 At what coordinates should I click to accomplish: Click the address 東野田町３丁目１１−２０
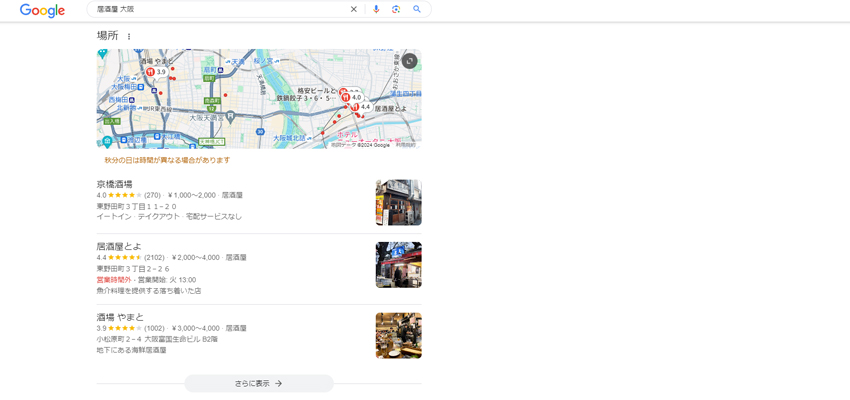pyautogui.click(x=137, y=206)
